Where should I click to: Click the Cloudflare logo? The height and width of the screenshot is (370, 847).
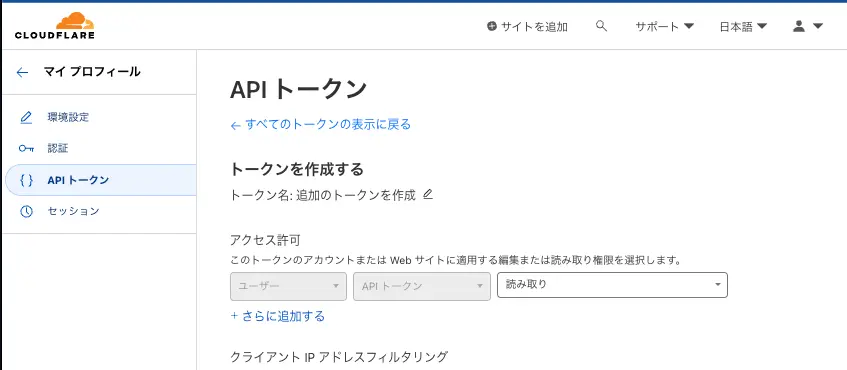[55, 25]
